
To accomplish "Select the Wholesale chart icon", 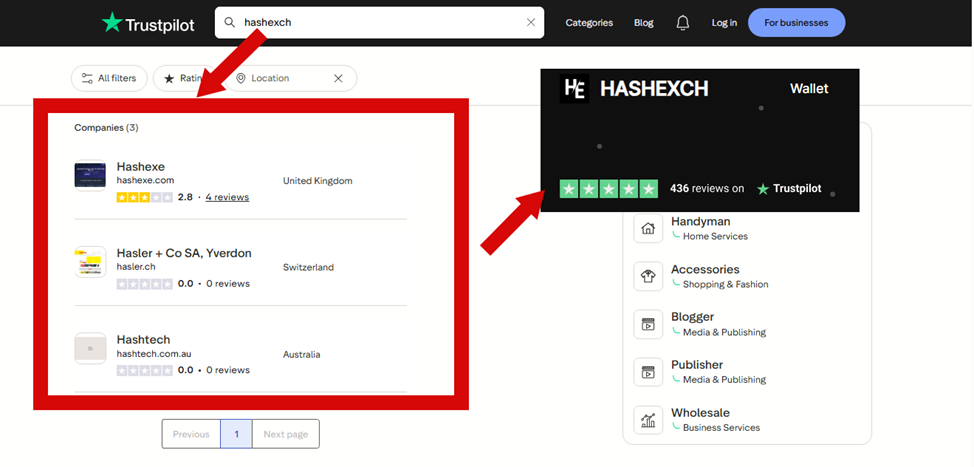I will [x=648, y=420].
